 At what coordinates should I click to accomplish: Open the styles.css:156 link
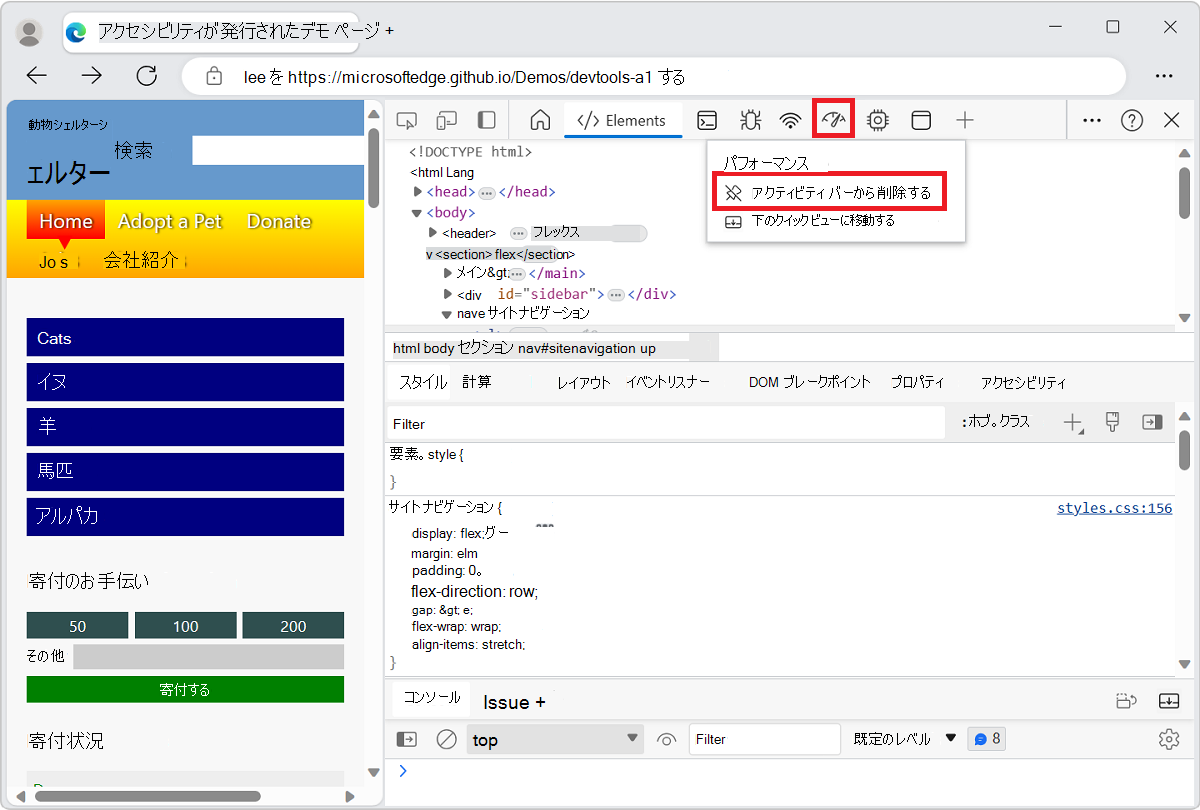click(x=1114, y=507)
